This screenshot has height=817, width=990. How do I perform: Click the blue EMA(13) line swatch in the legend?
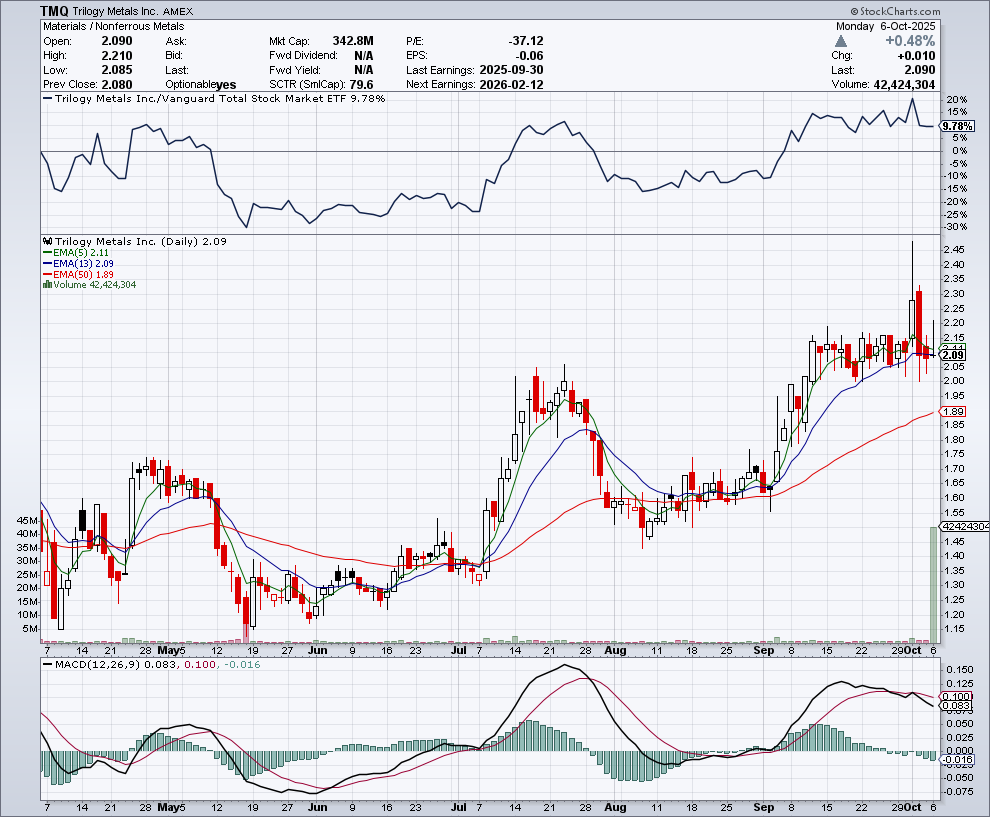click(47, 263)
